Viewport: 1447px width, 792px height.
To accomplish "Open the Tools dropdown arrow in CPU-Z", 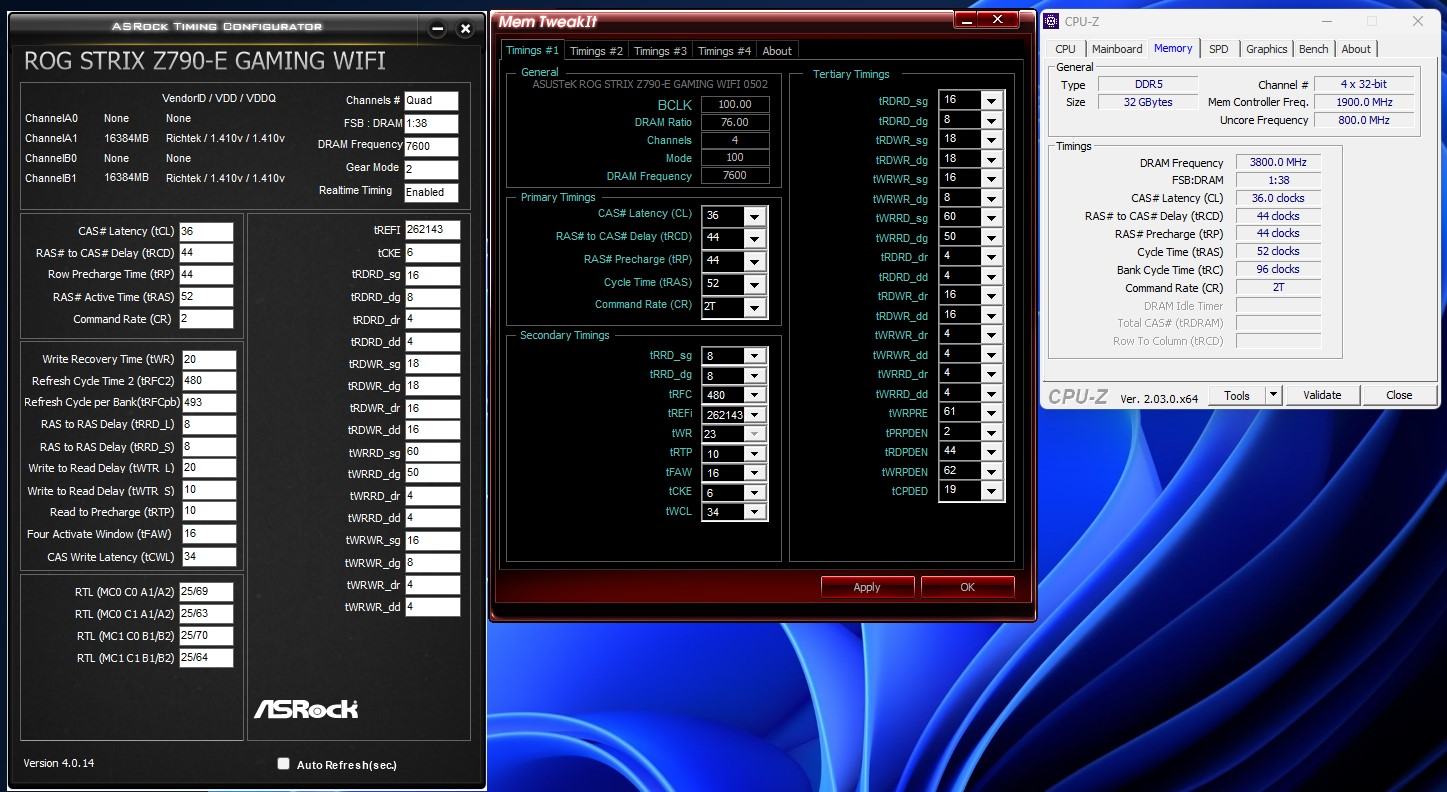I will (x=1273, y=395).
